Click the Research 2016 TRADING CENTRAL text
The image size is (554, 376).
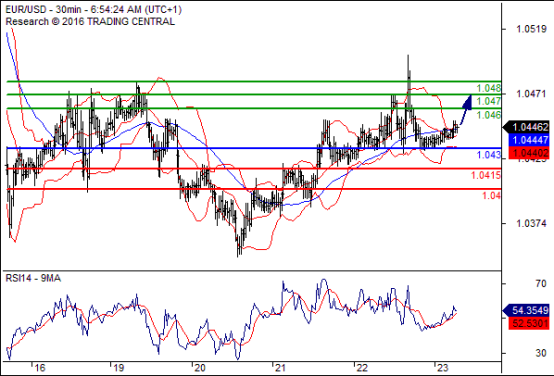coord(90,22)
